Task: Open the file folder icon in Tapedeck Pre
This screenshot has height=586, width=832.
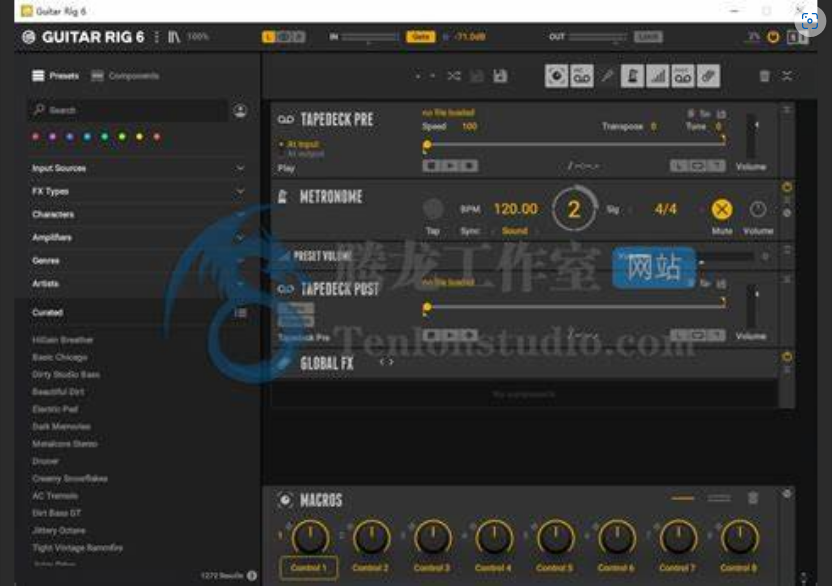Action: tap(721, 114)
